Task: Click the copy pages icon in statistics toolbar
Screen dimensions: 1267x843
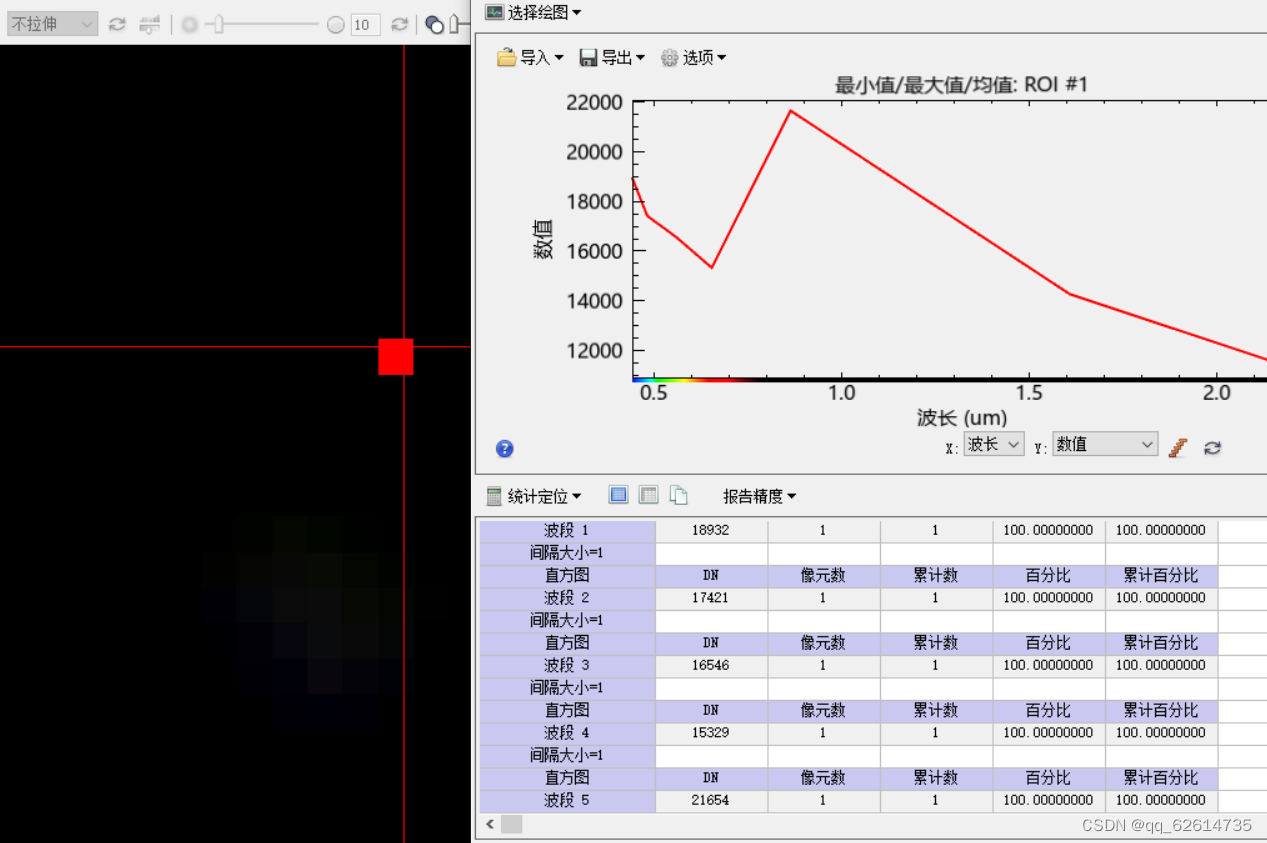Action: [678, 495]
